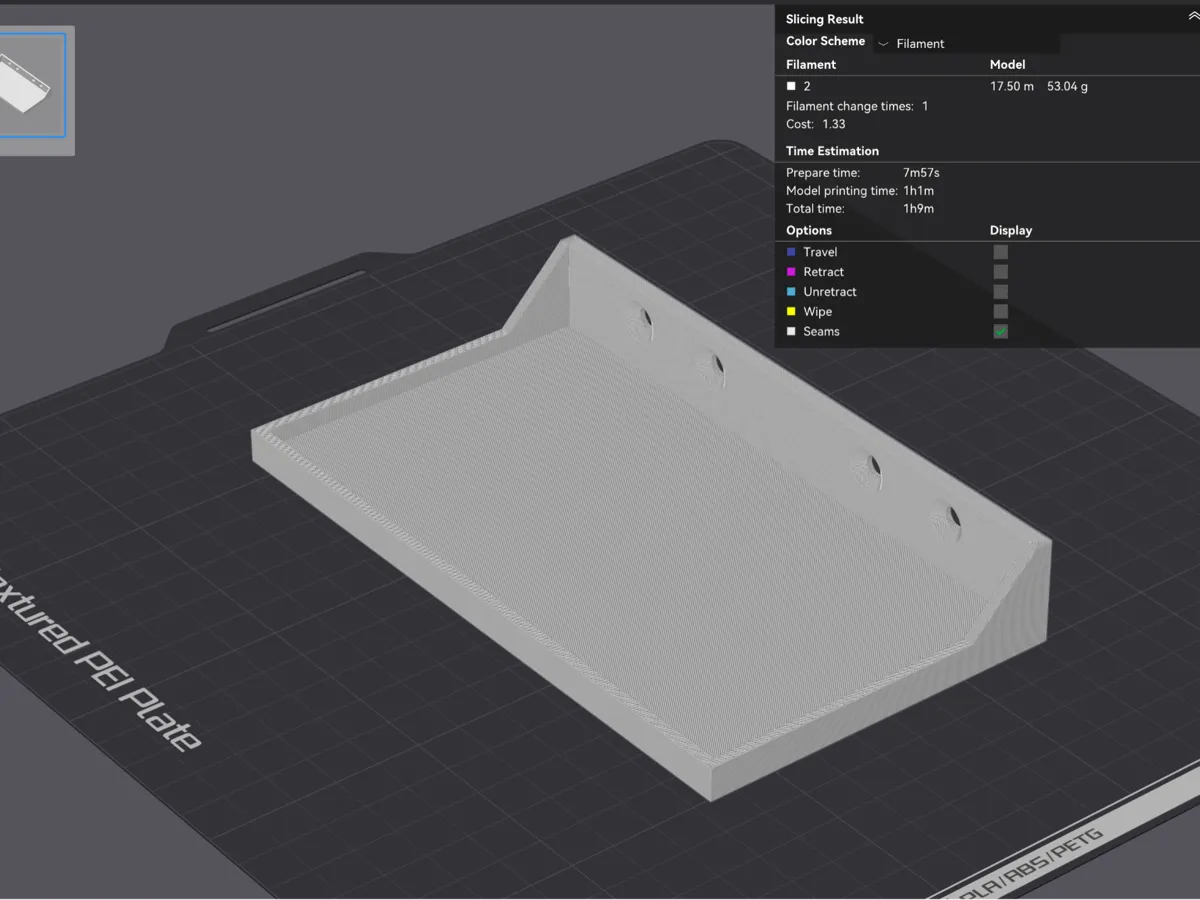Screen dimensions: 1200x900
Task: Click the 'Options' column heading
Action: point(809,230)
